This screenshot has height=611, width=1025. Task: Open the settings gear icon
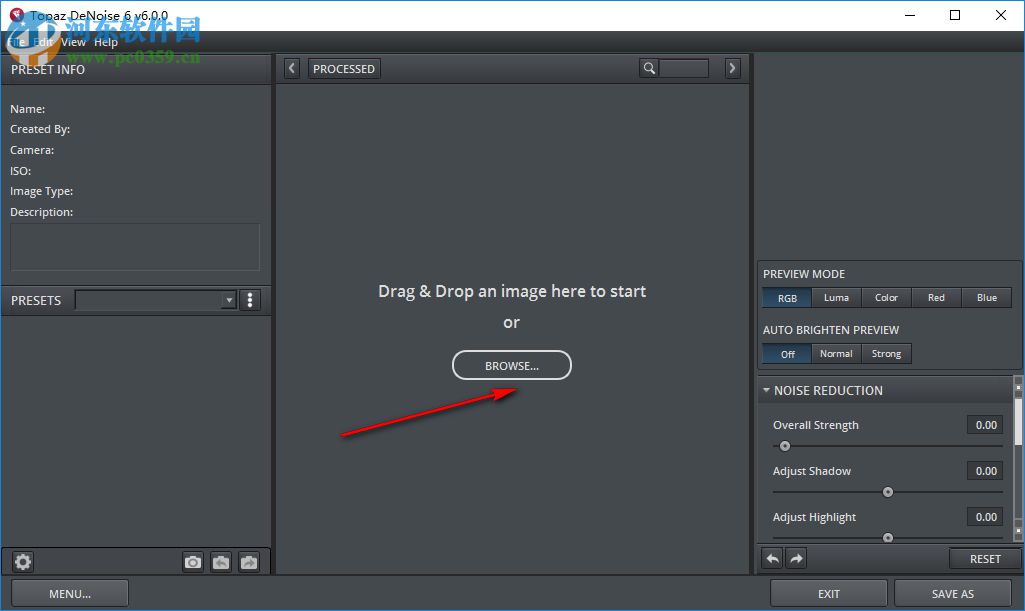pyautogui.click(x=23, y=561)
